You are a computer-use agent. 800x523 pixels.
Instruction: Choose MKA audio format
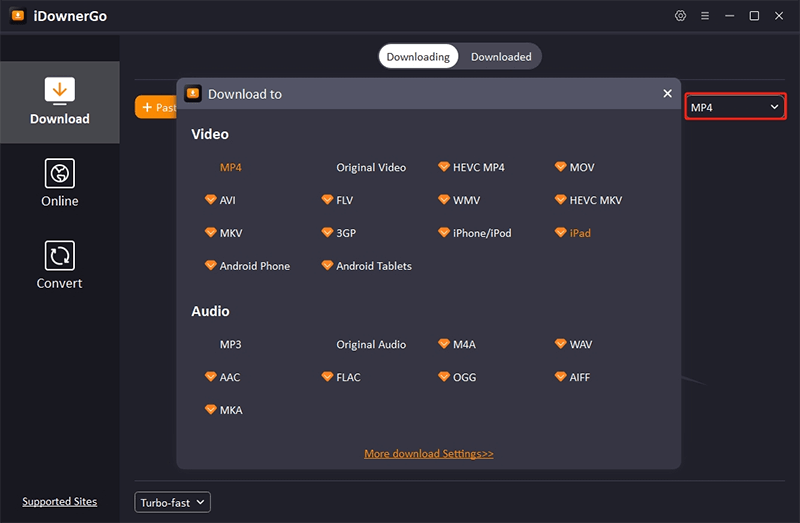[x=231, y=410]
